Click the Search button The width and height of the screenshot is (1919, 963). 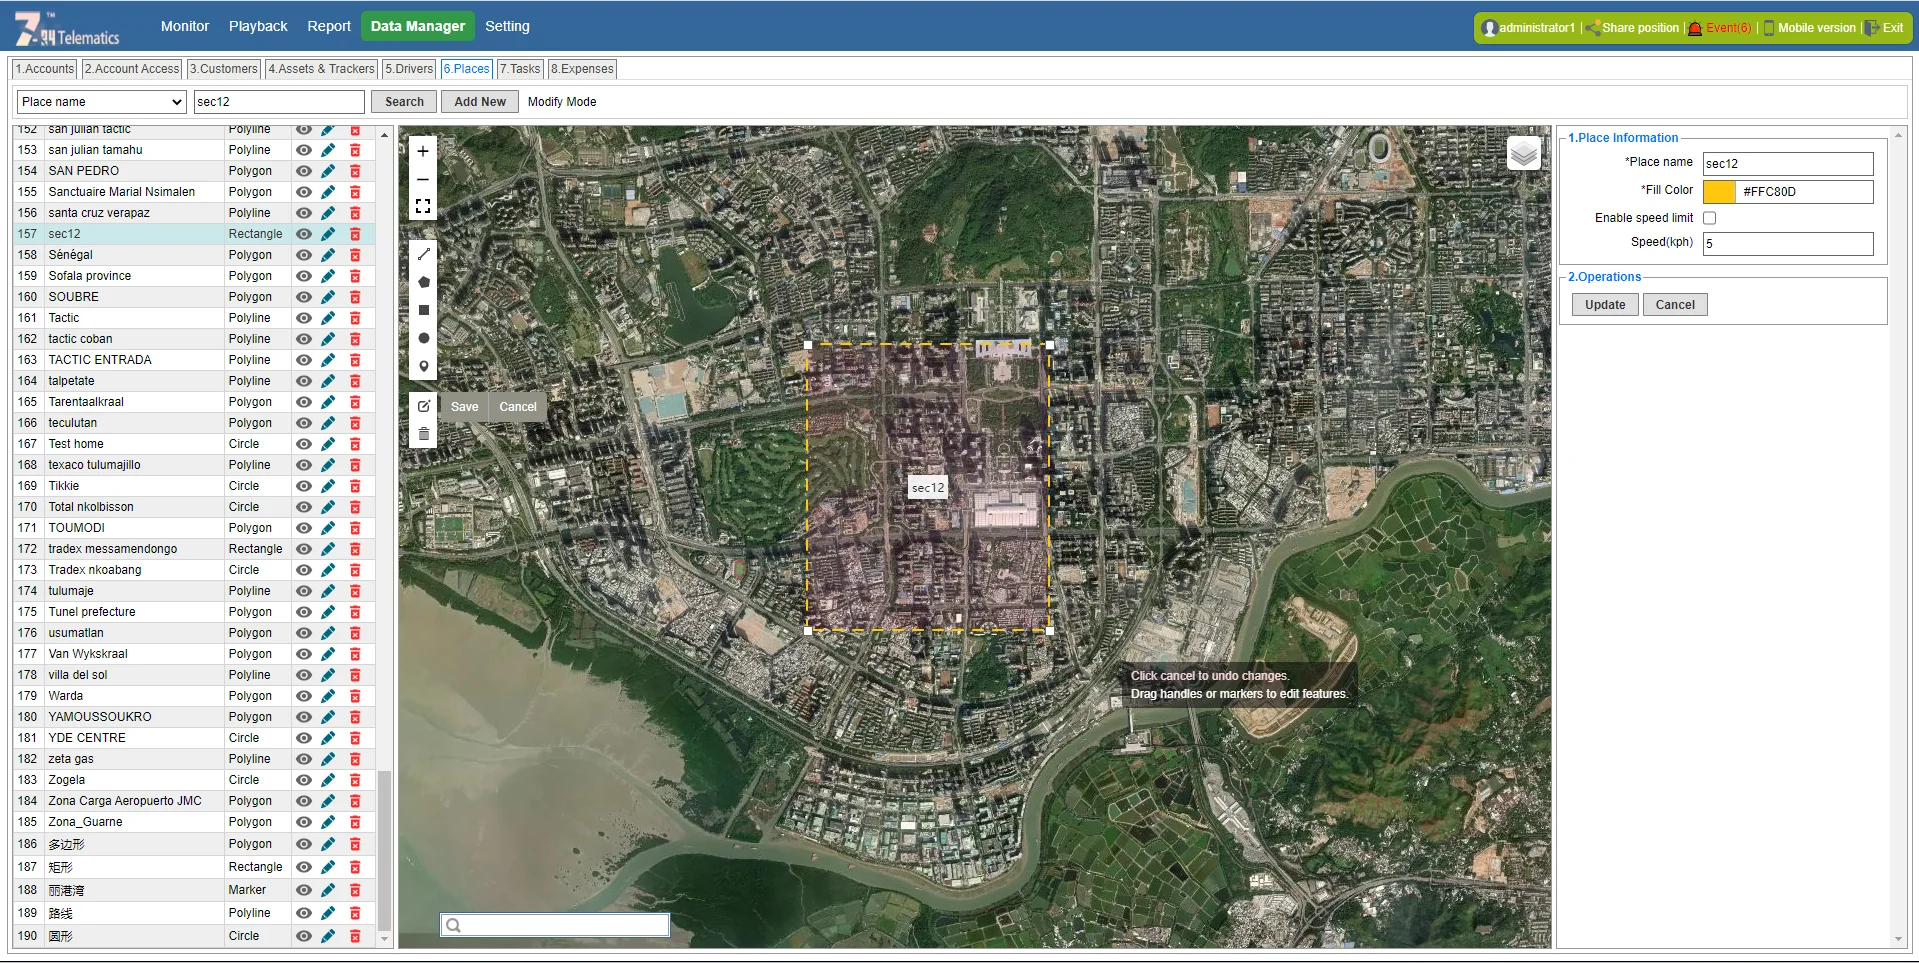click(x=404, y=102)
